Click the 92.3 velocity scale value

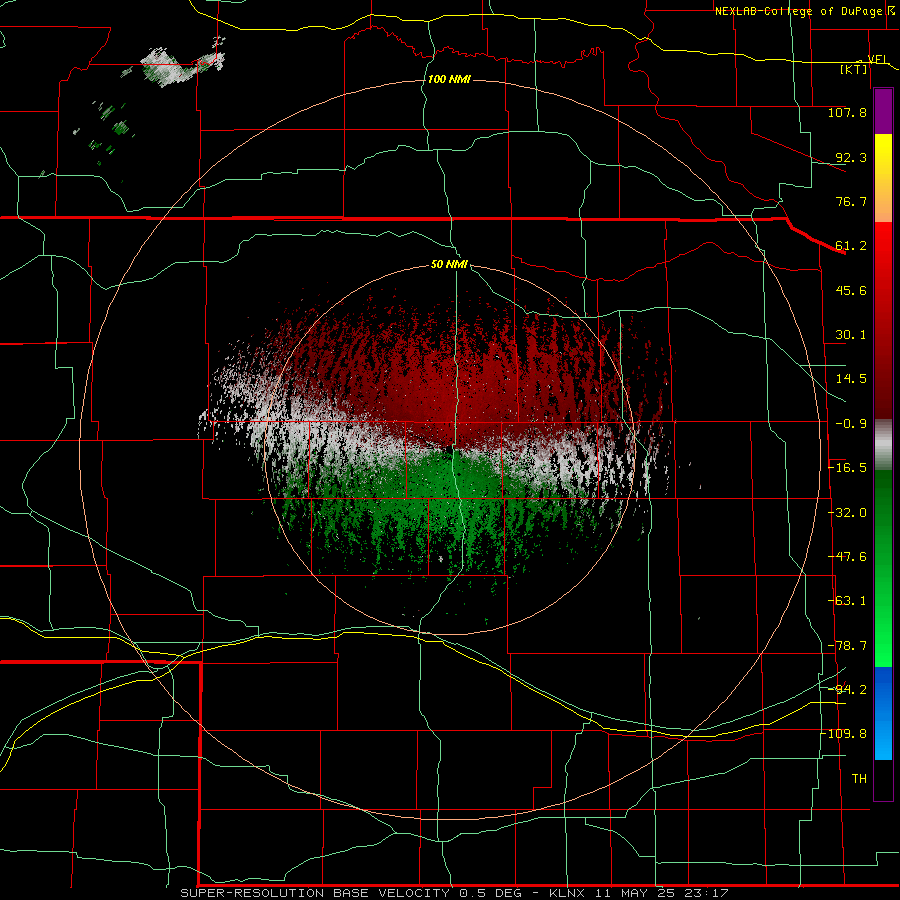[851, 157]
